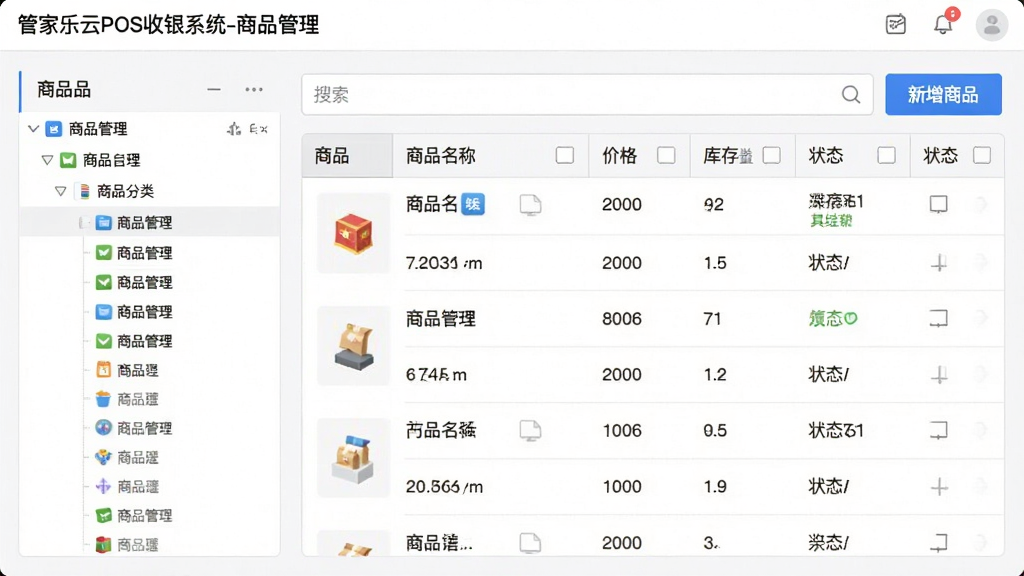Select the tree item with the medal icon
The height and width of the screenshot is (576, 1024).
click(127, 457)
